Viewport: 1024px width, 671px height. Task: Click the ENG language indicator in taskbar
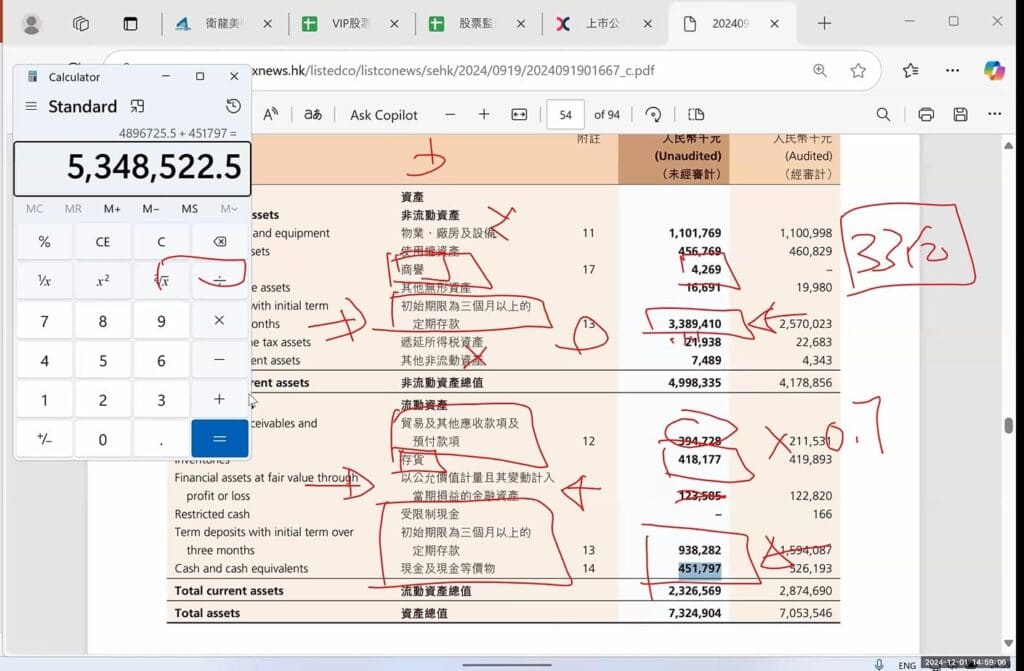tap(906, 664)
